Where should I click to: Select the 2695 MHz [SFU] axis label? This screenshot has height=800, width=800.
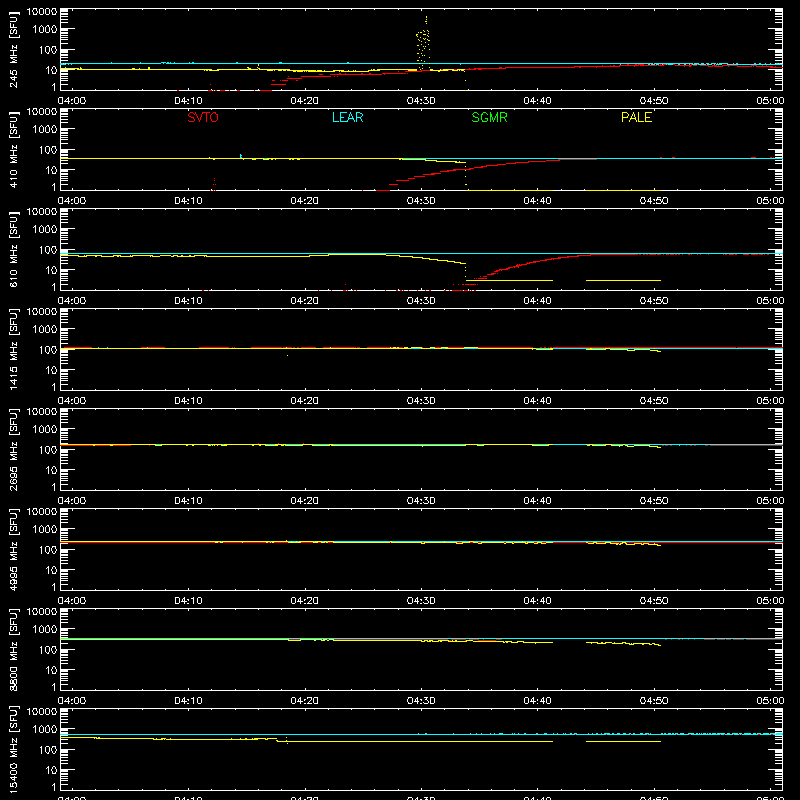14,449
